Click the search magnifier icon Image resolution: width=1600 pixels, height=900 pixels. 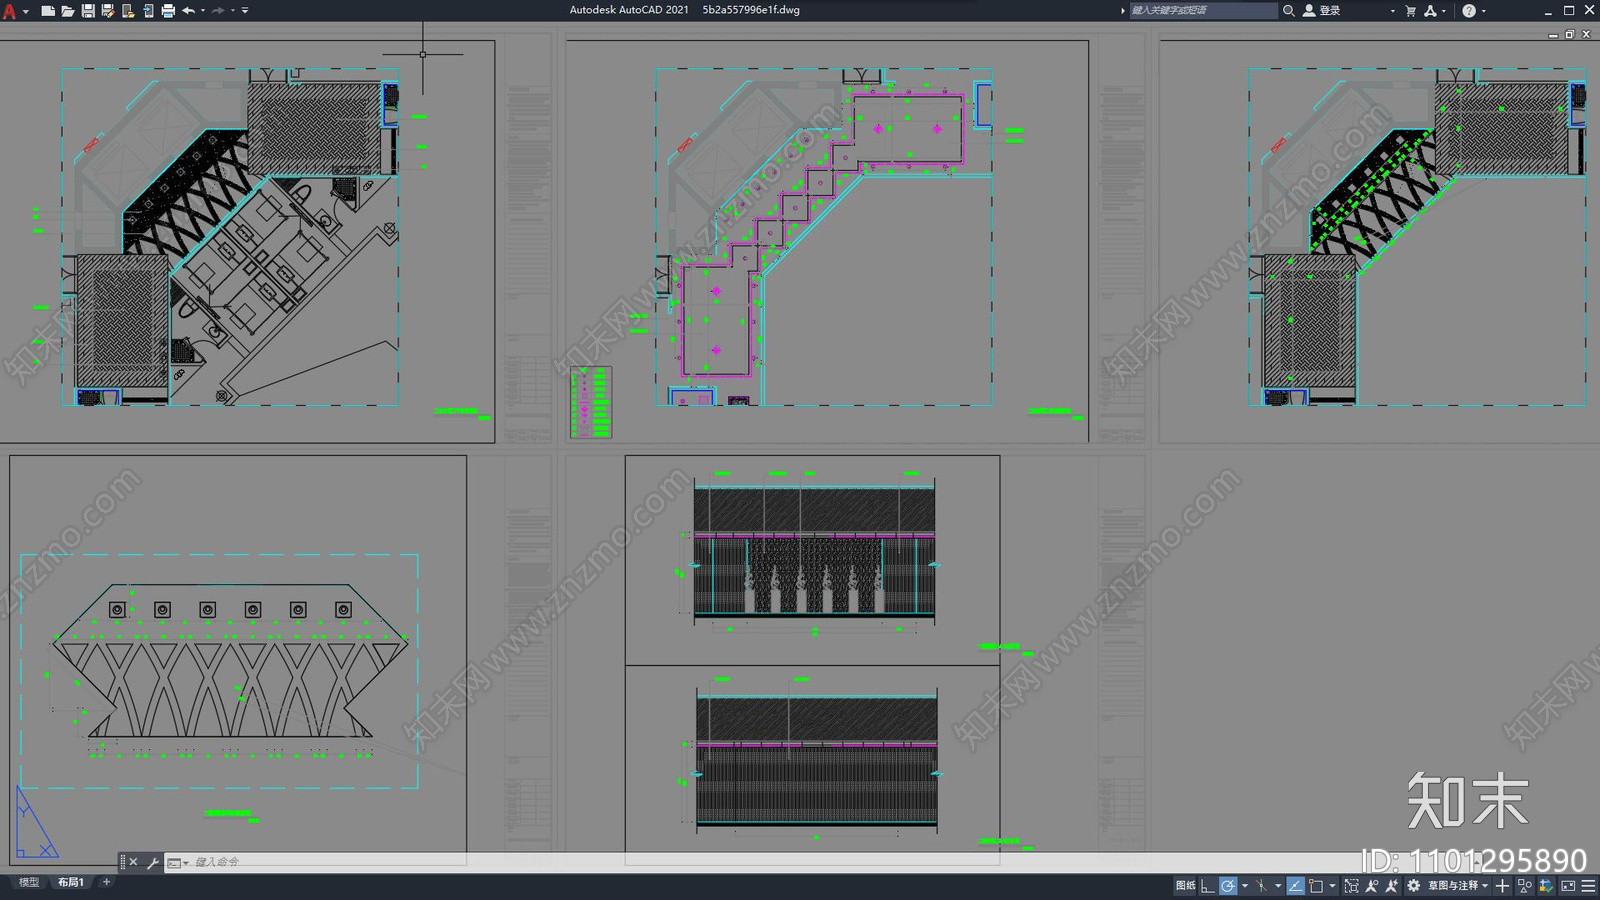[1289, 10]
